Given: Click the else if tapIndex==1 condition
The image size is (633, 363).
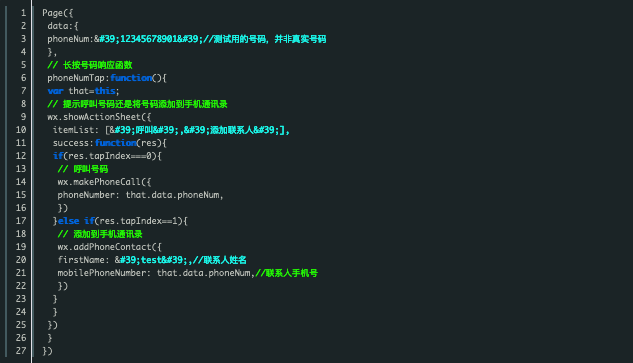Looking at the screenshot, I should [120, 221].
